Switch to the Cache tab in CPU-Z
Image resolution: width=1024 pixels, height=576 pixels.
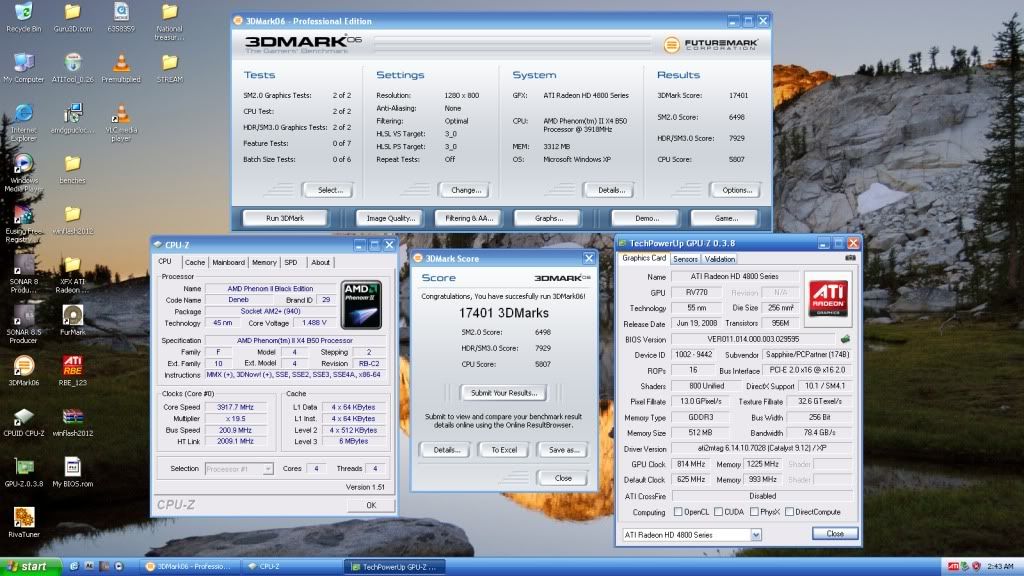coord(195,263)
